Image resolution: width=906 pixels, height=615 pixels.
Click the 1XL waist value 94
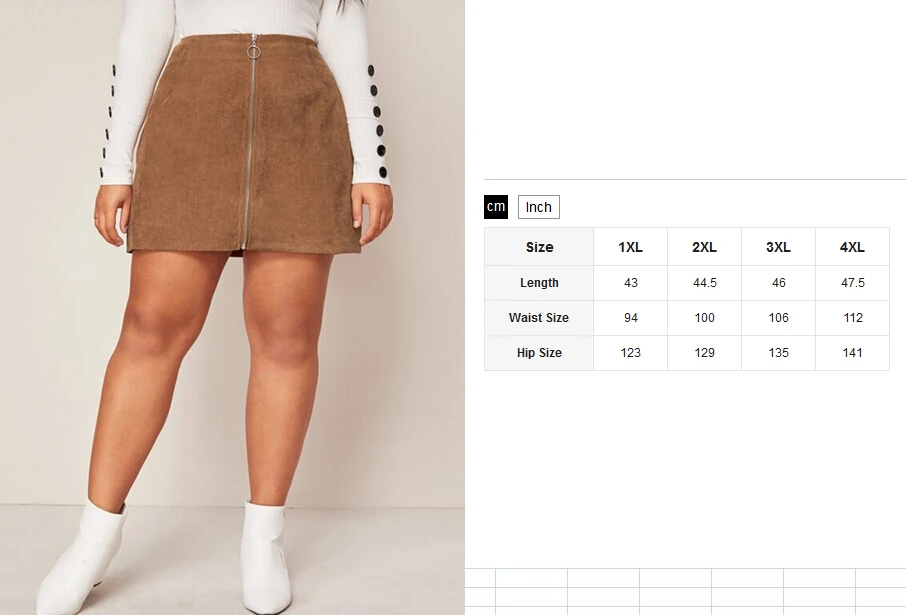630,318
